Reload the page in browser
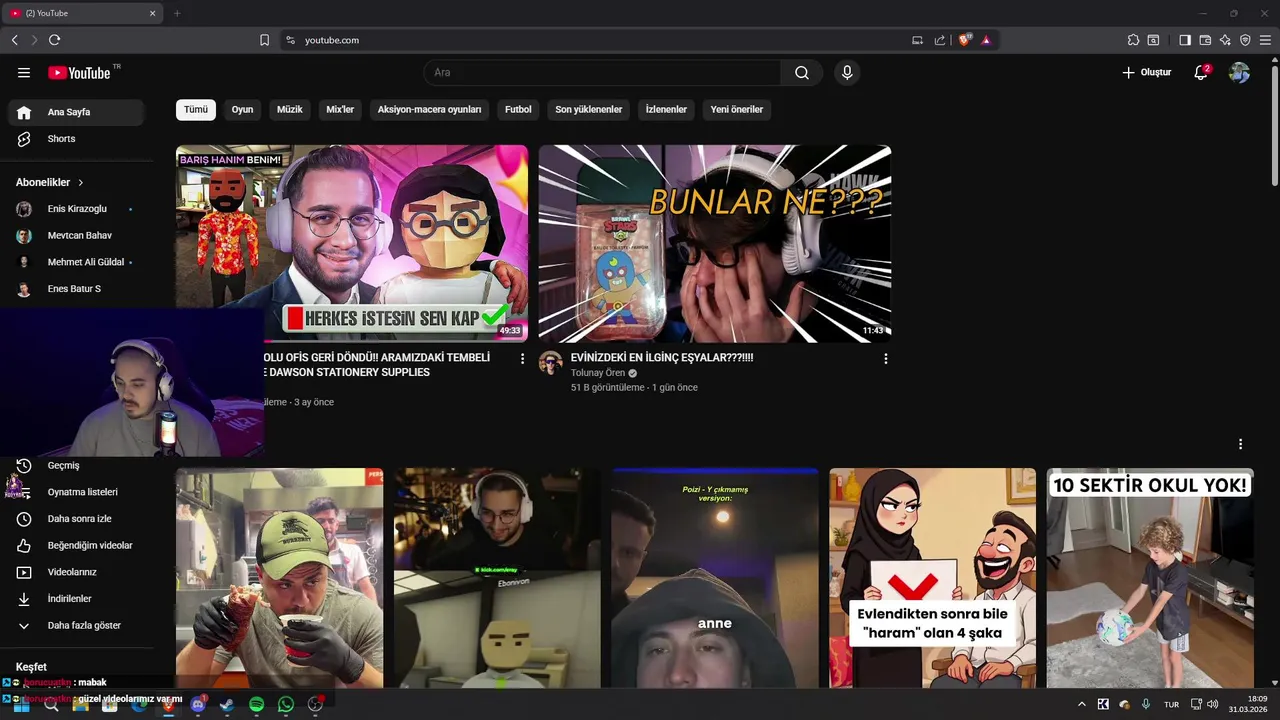 pyautogui.click(x=54, y=40)
